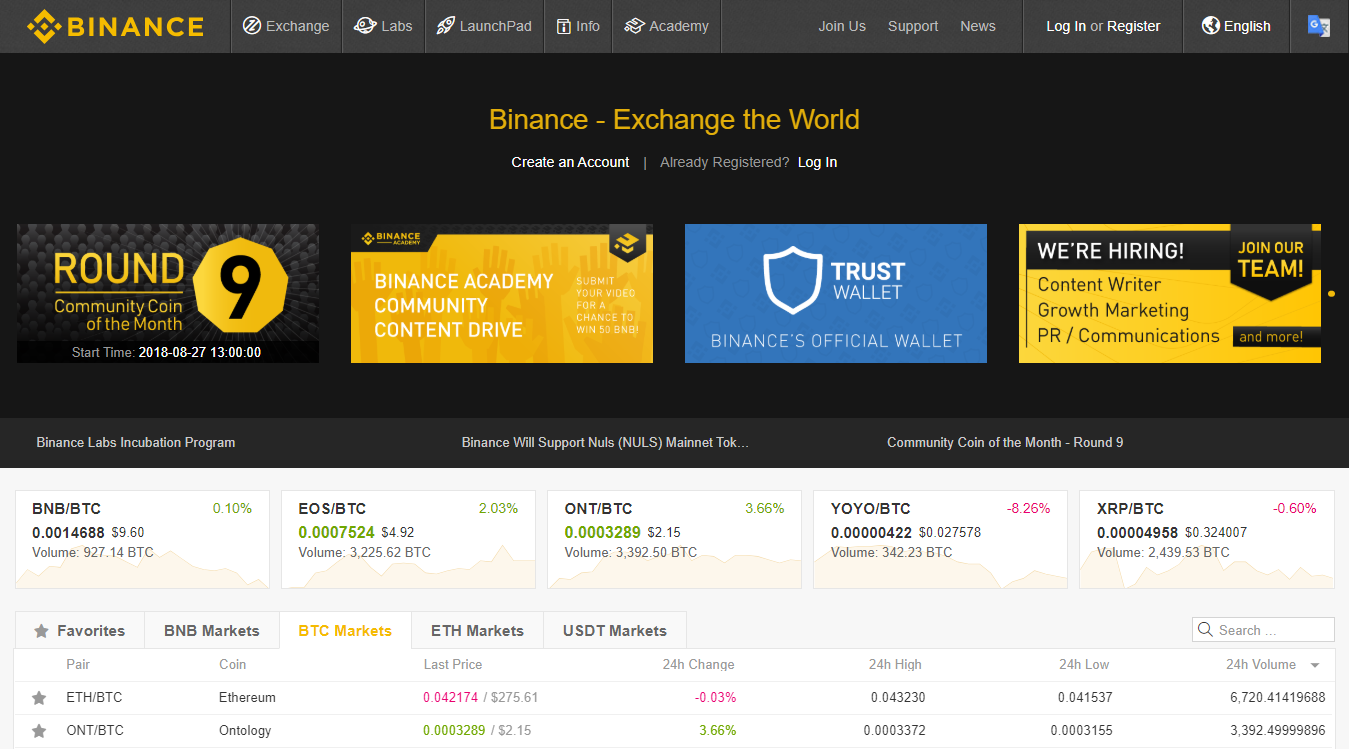Favorite the ONT/BTC pair star

pyautogui.click(x=39, y=731)
